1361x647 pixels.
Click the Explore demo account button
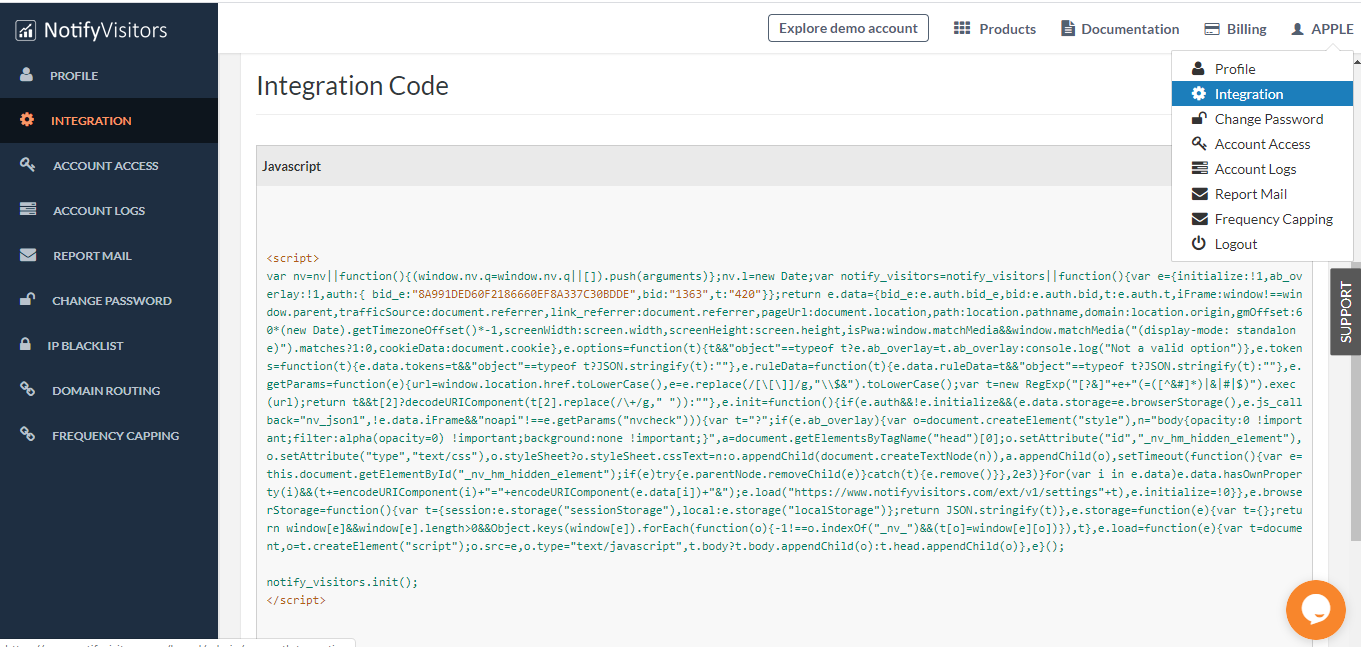(x=848, y=28)
